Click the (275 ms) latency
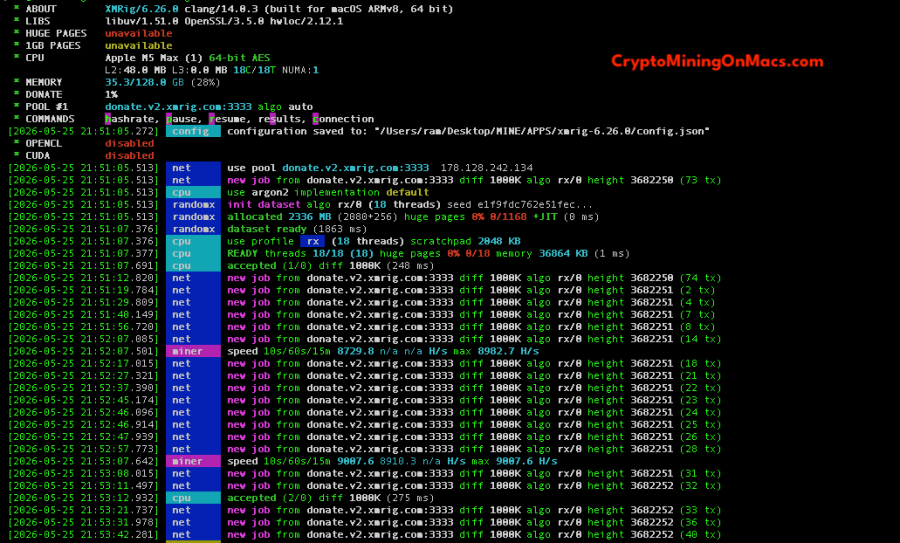900x543 pixels. 410,498
